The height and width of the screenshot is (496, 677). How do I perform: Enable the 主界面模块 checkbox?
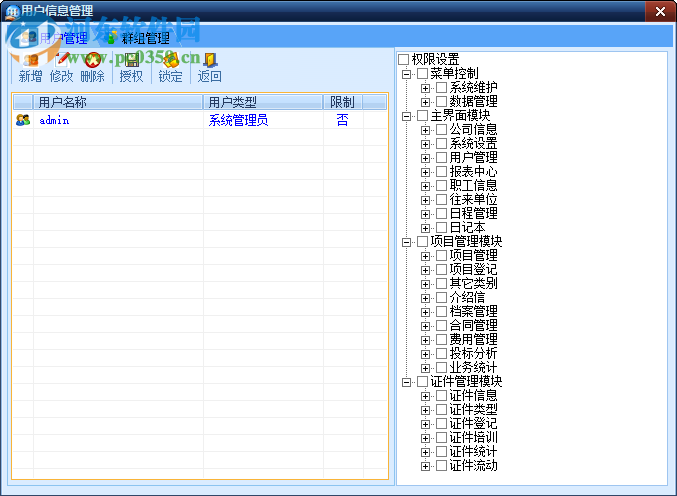pos(422,115)
